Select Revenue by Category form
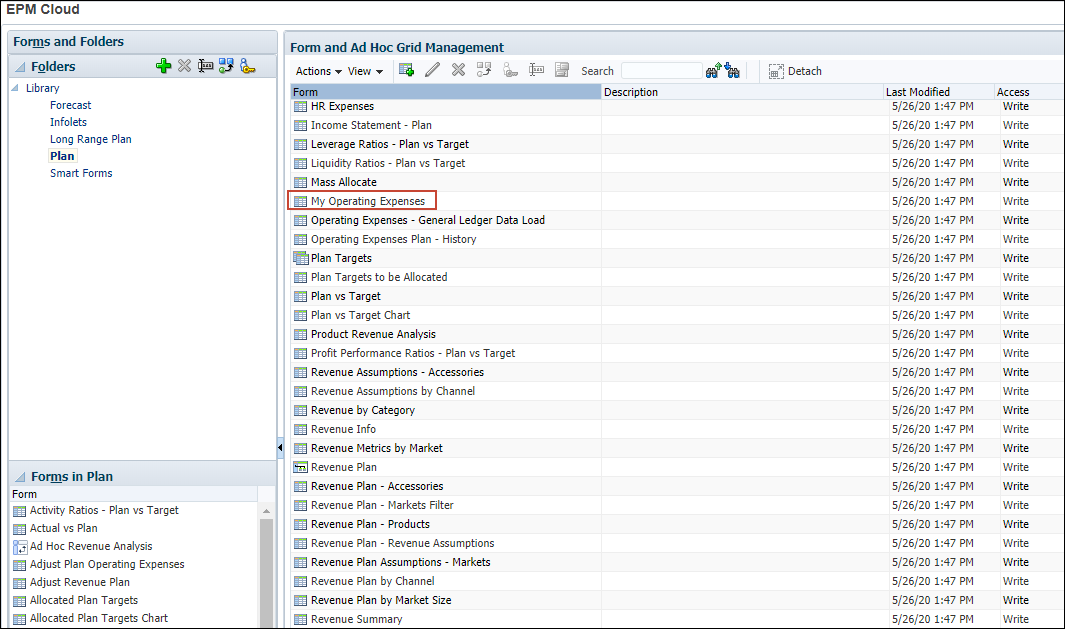Image resolution: width=1065 pixels, height=629 pixels. pos(363,410)
